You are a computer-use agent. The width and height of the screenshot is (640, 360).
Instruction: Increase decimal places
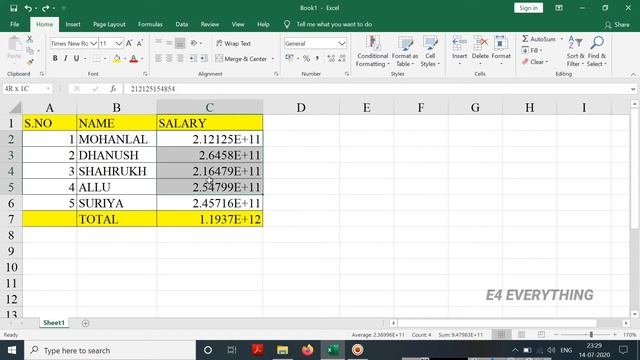point(331,59)
